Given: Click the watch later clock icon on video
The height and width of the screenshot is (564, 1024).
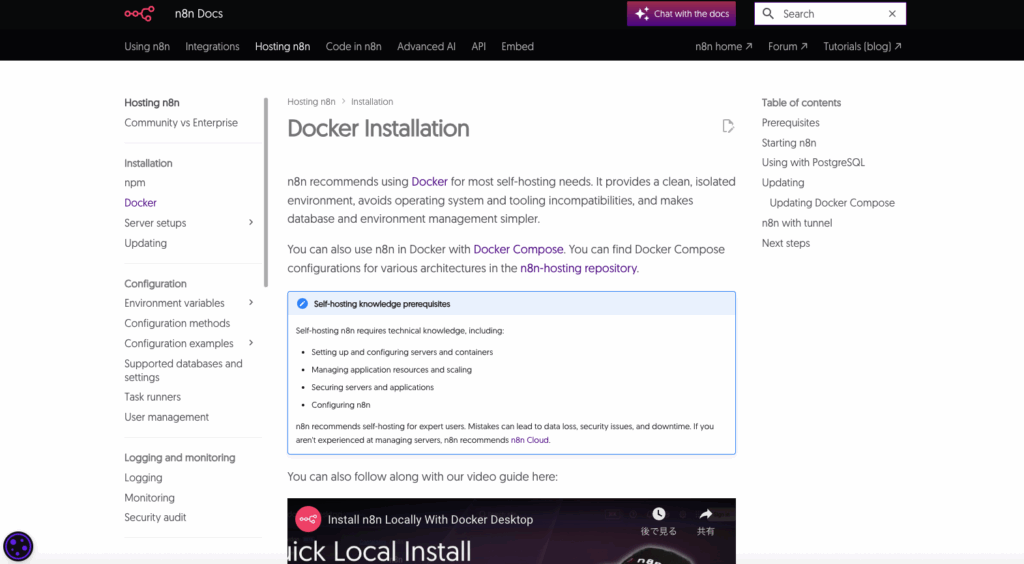Looking at the screenshot, I should tap(659, 514).
